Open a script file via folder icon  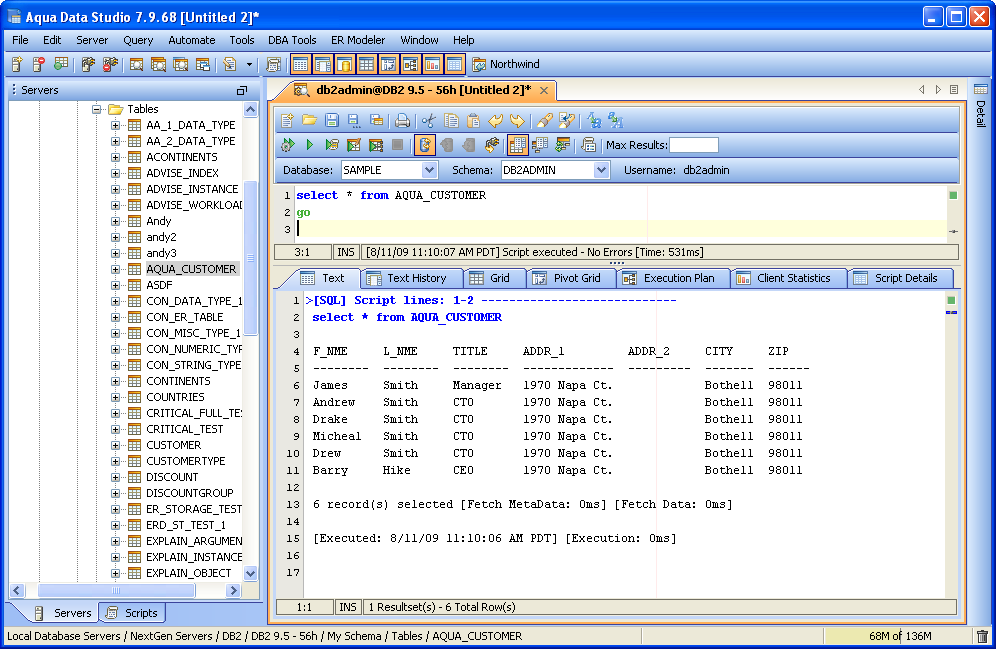coord(309,121)
